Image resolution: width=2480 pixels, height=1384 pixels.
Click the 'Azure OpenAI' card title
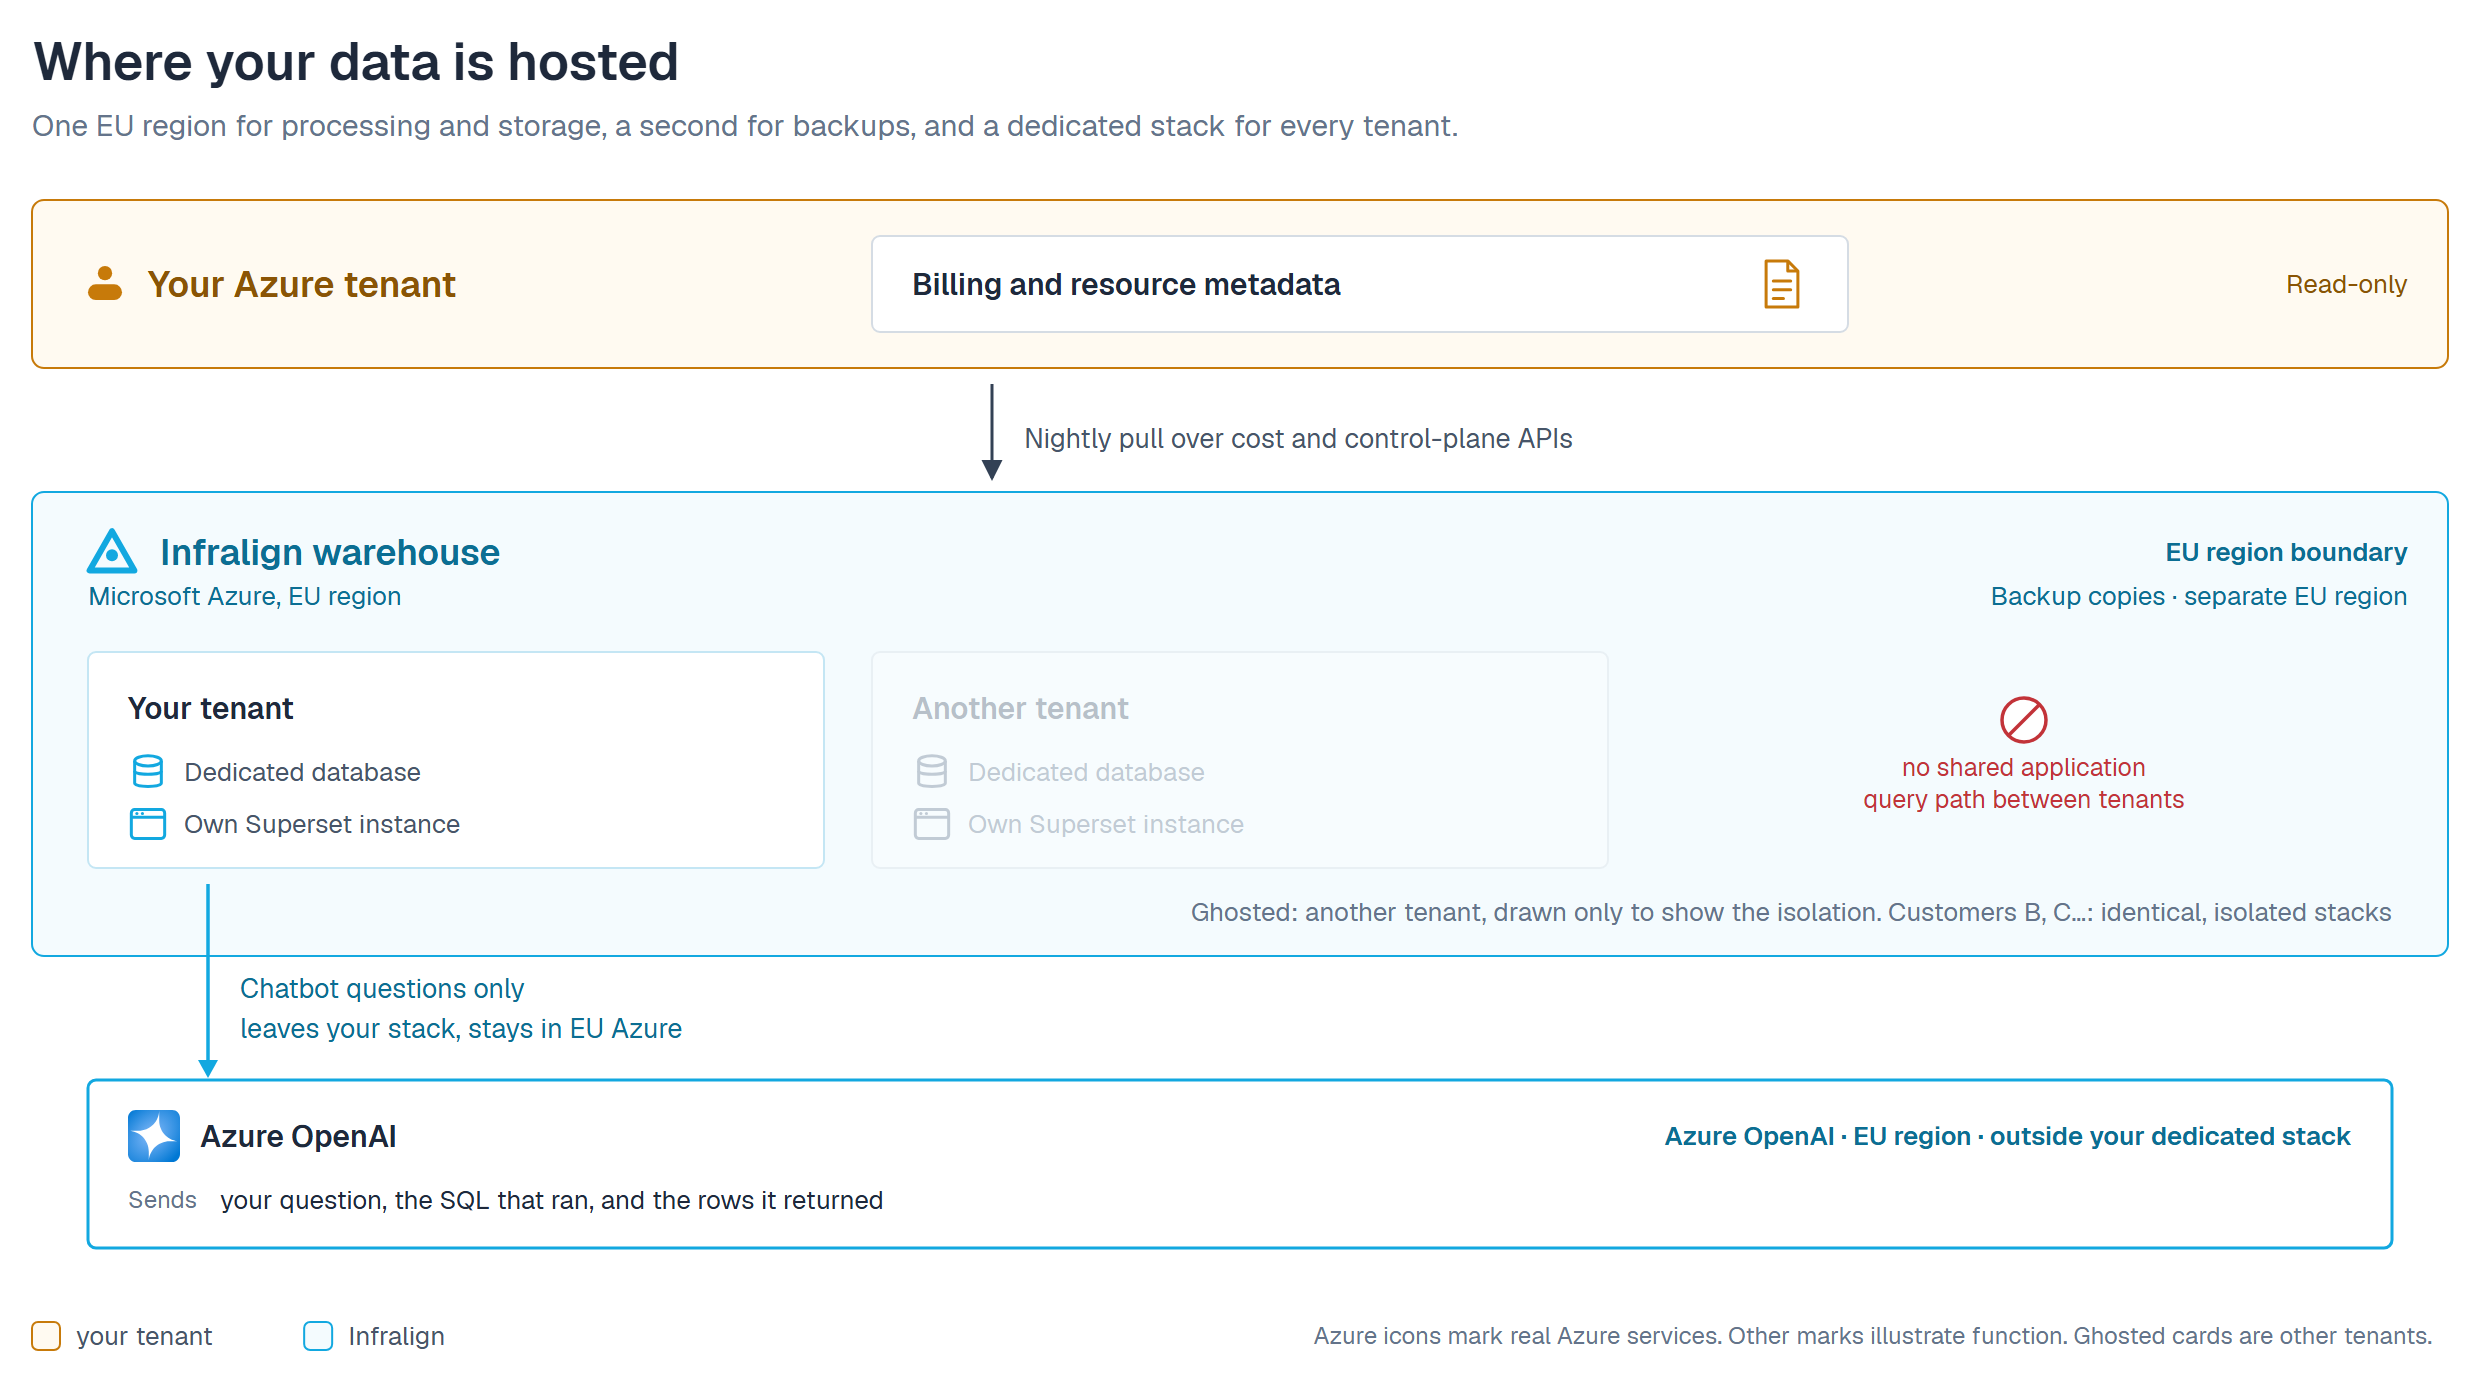[298, 1136]
